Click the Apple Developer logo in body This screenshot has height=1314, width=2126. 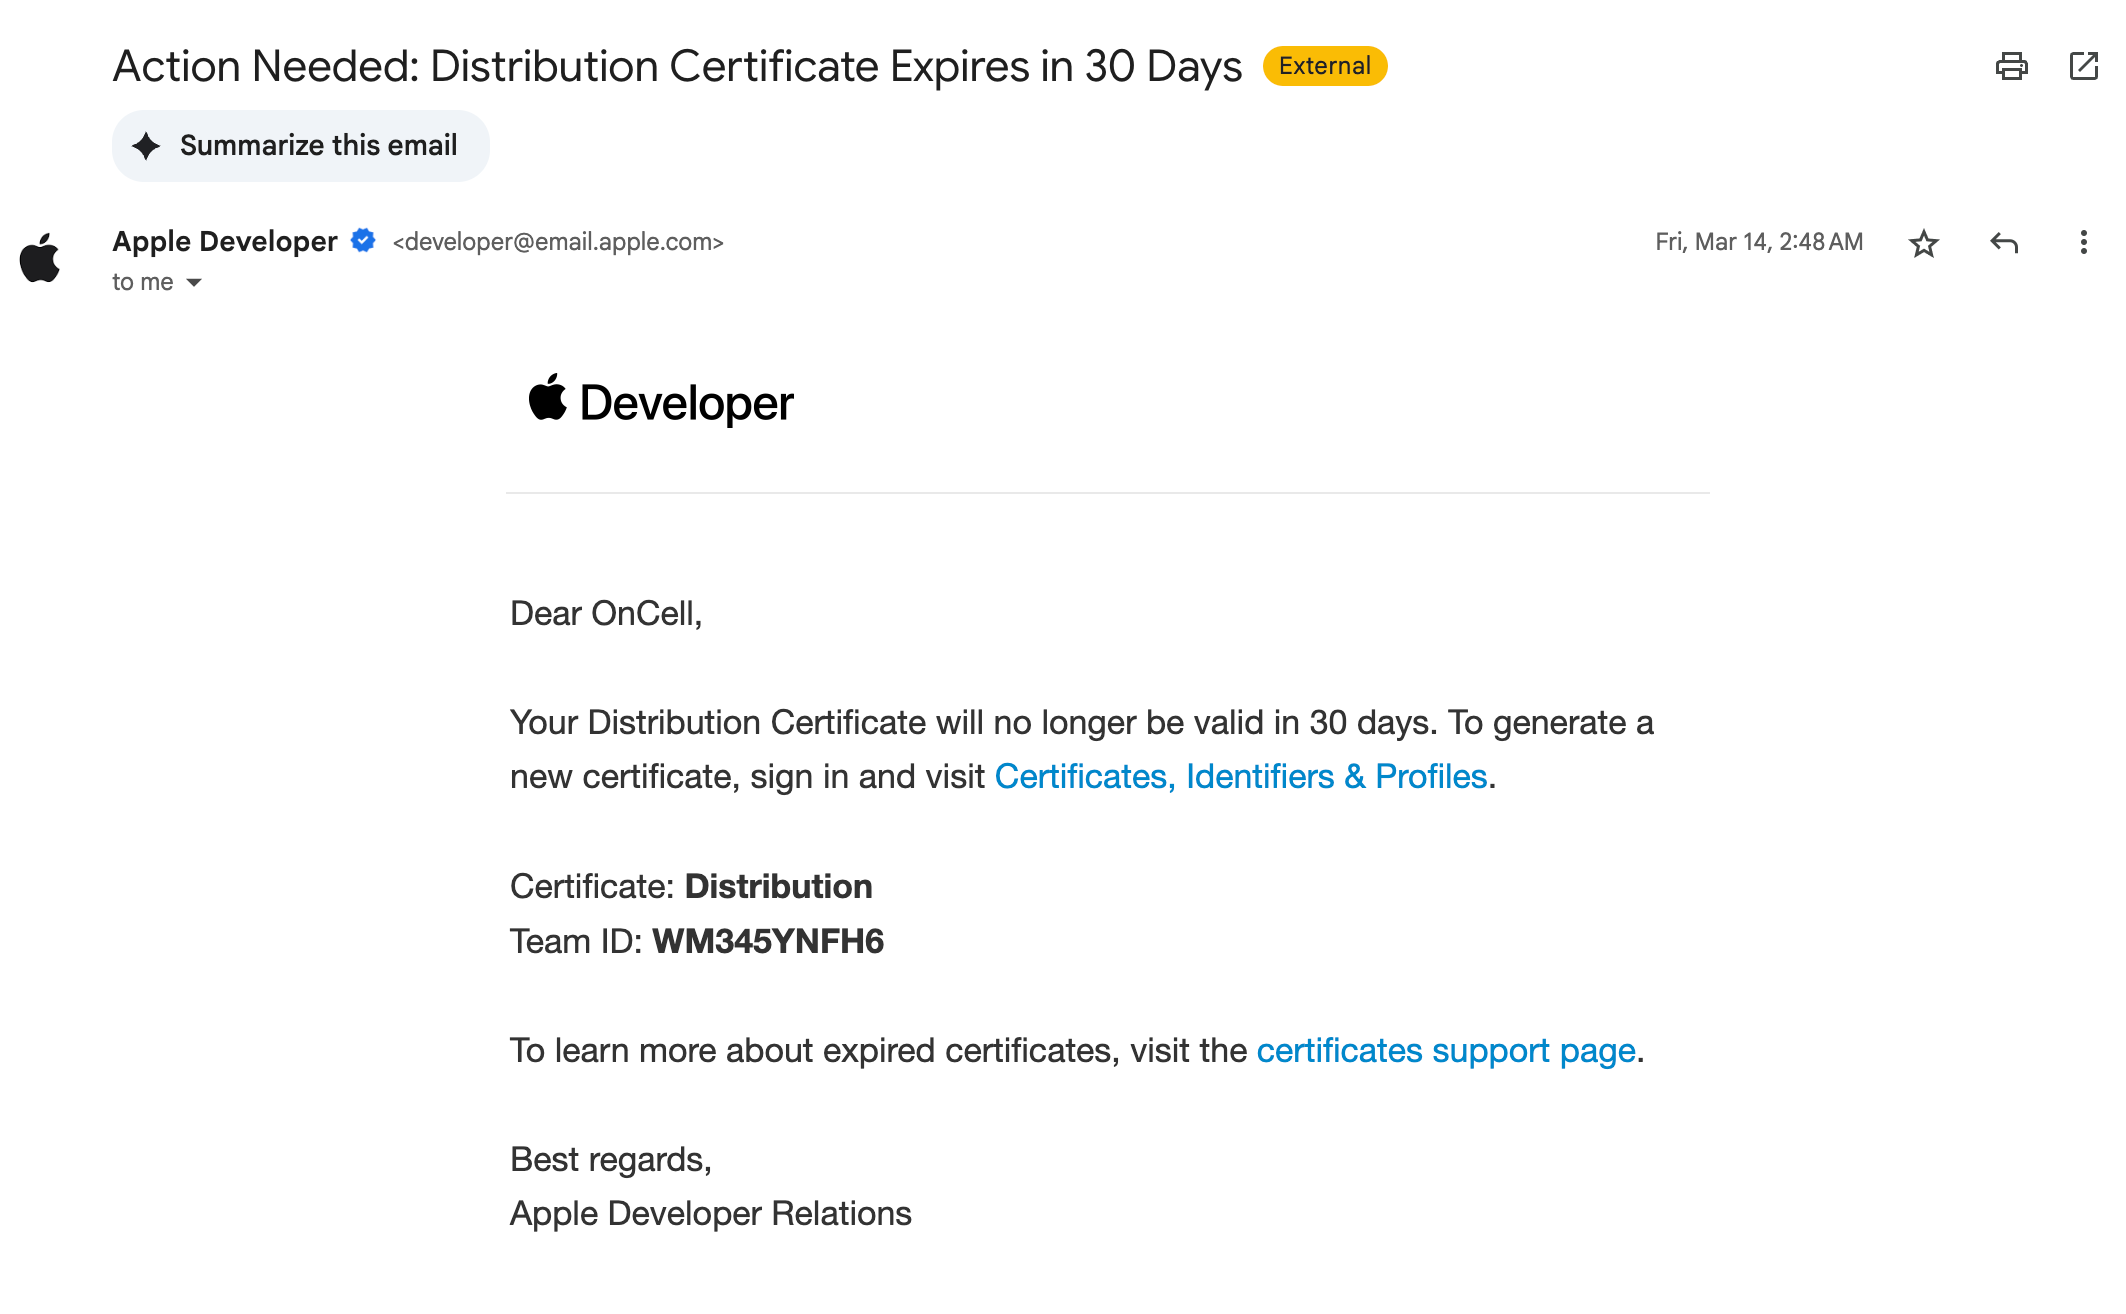[660, 402]
